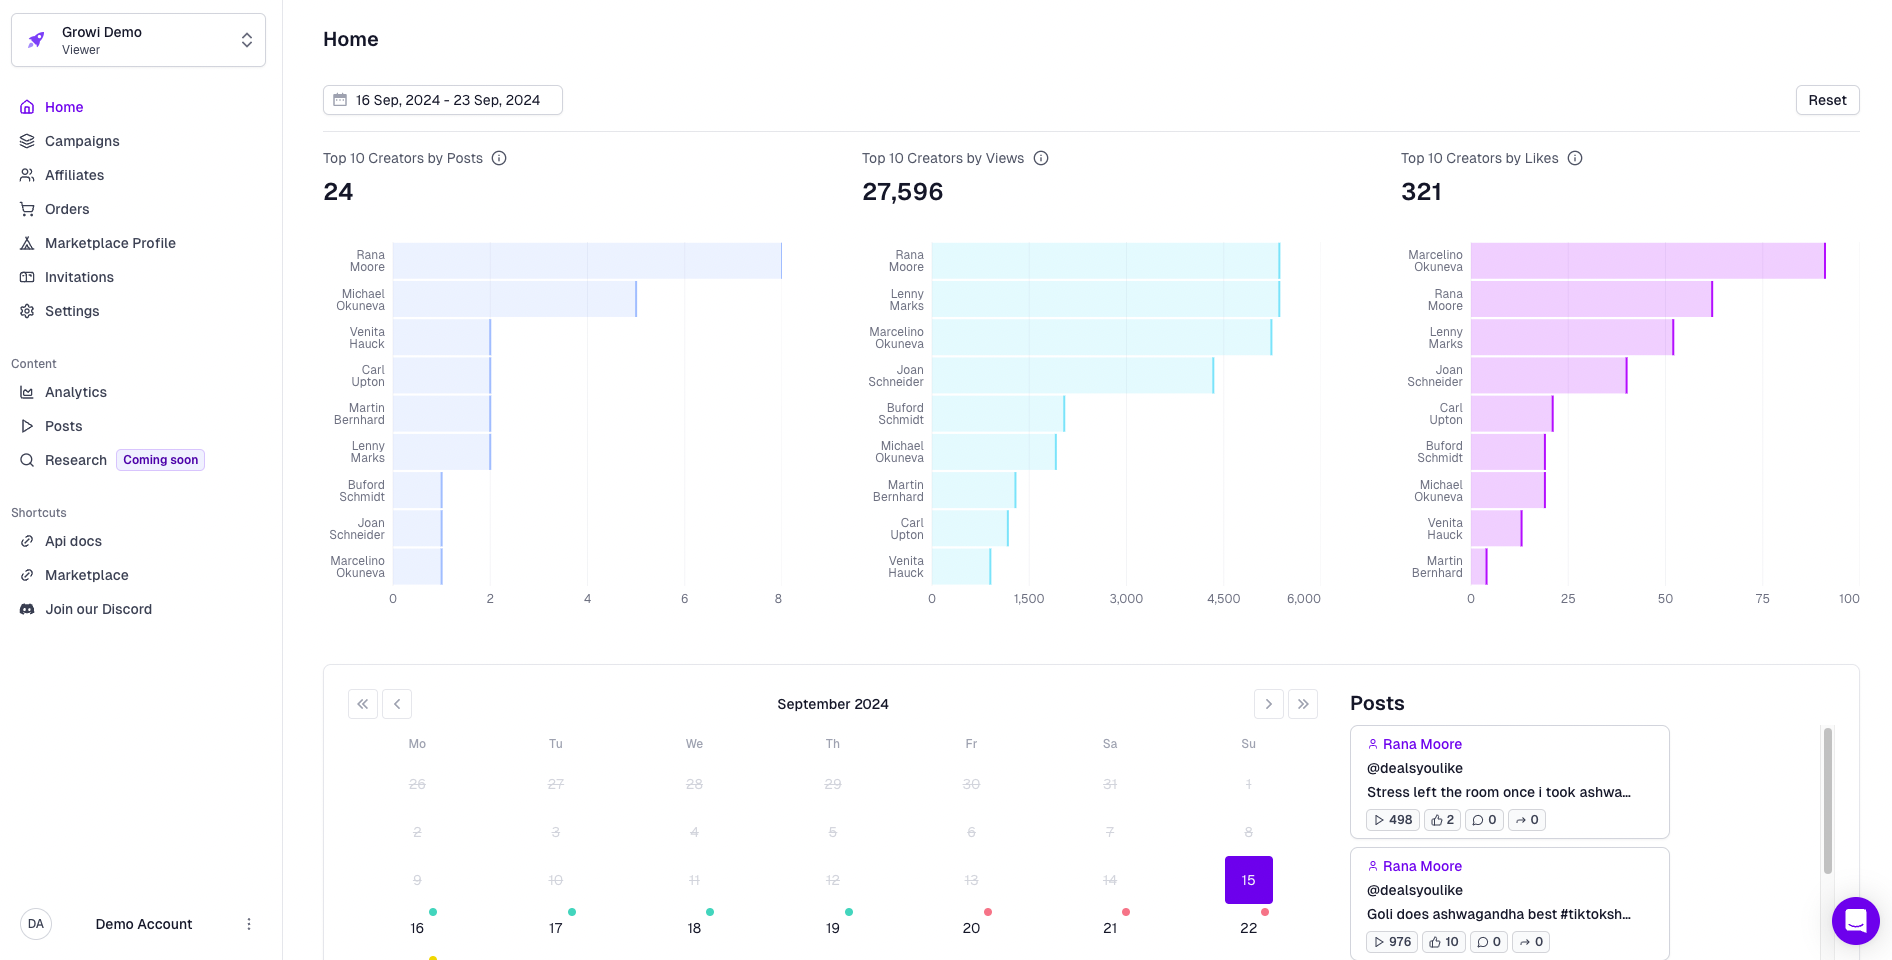Select the Affiliates sidebar icon
Viewport: 1892px width, 960px height.
[x=27, y=175]
